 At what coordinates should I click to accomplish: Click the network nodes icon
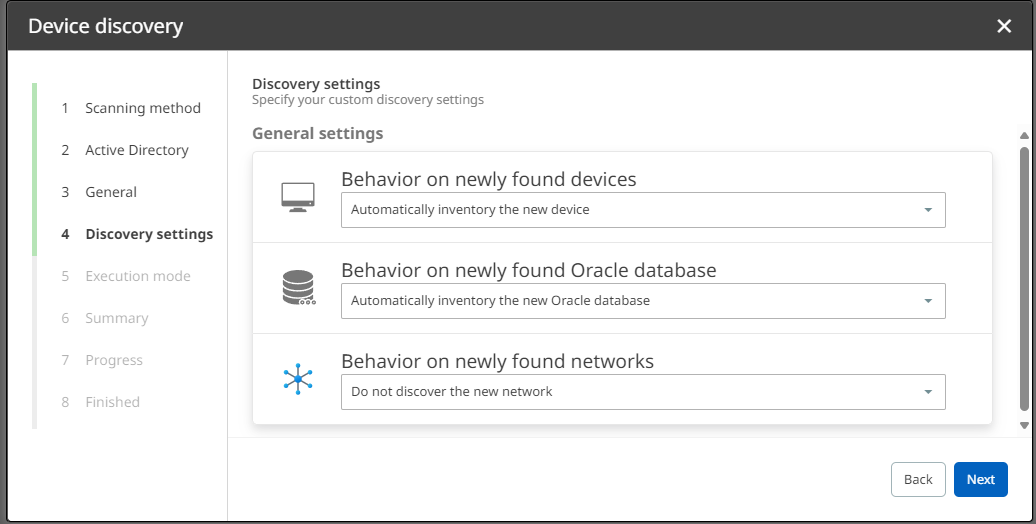[298, 379]
